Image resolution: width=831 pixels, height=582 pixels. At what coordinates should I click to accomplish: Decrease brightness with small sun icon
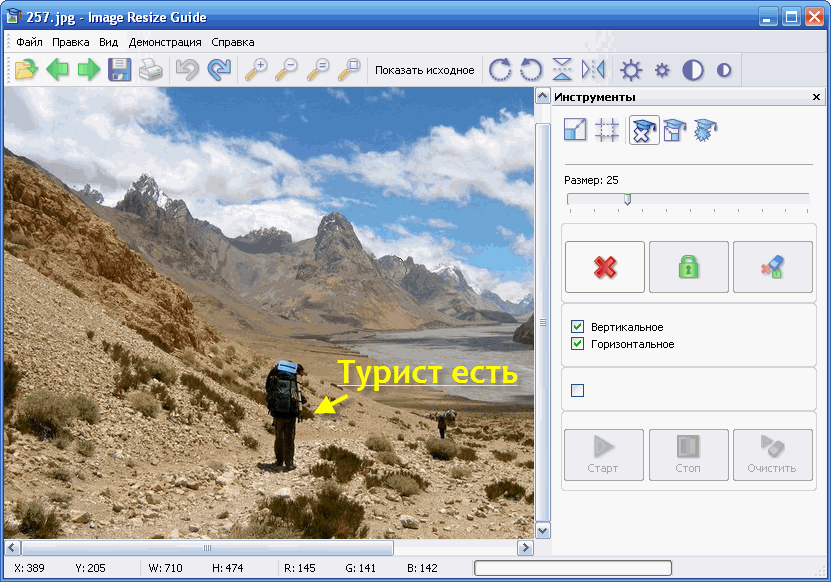(662, 70)
